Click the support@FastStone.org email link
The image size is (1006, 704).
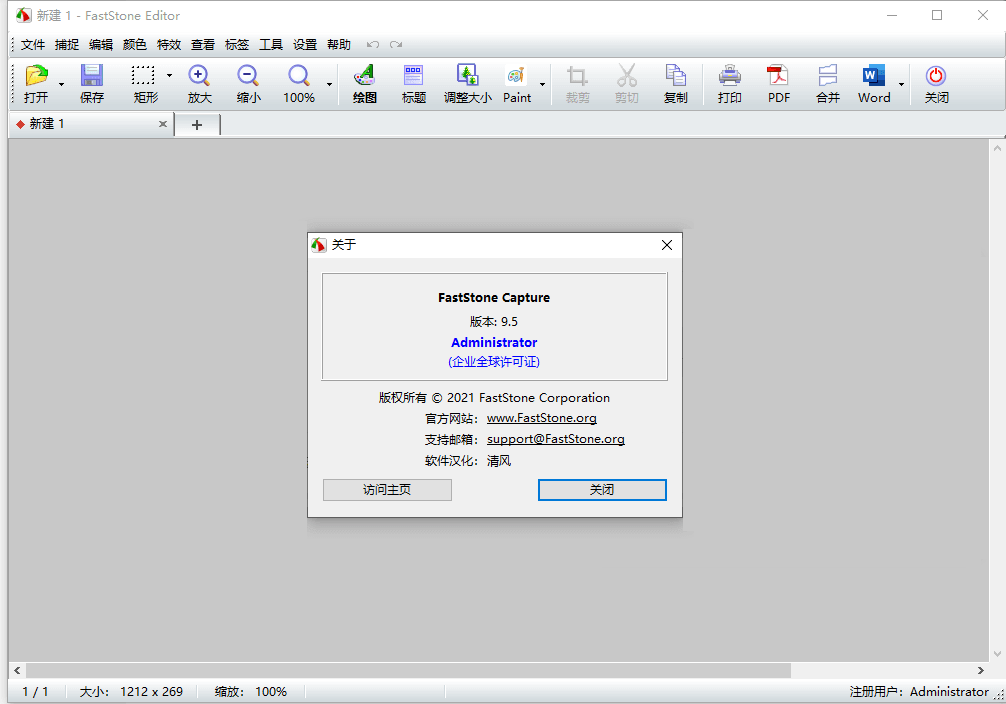click(556, 439)
